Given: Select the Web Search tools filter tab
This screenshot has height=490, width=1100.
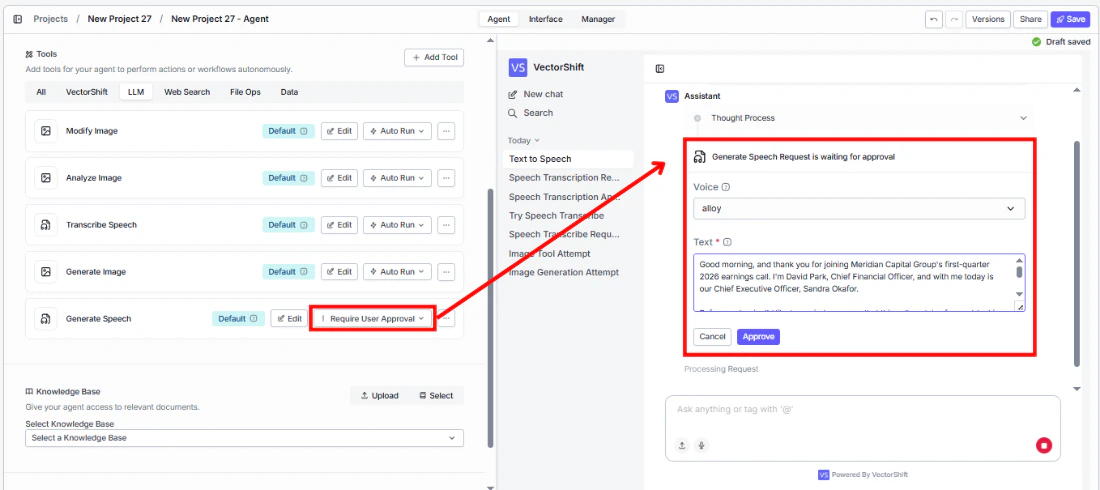Looking at the screenshot, I should (187, 92).
